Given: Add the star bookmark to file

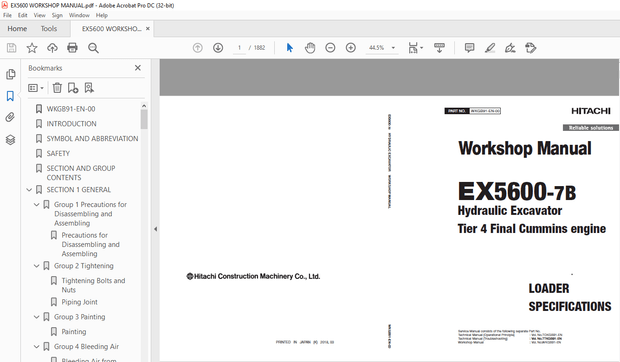Looking at the screenshot, I should (32, 48).
